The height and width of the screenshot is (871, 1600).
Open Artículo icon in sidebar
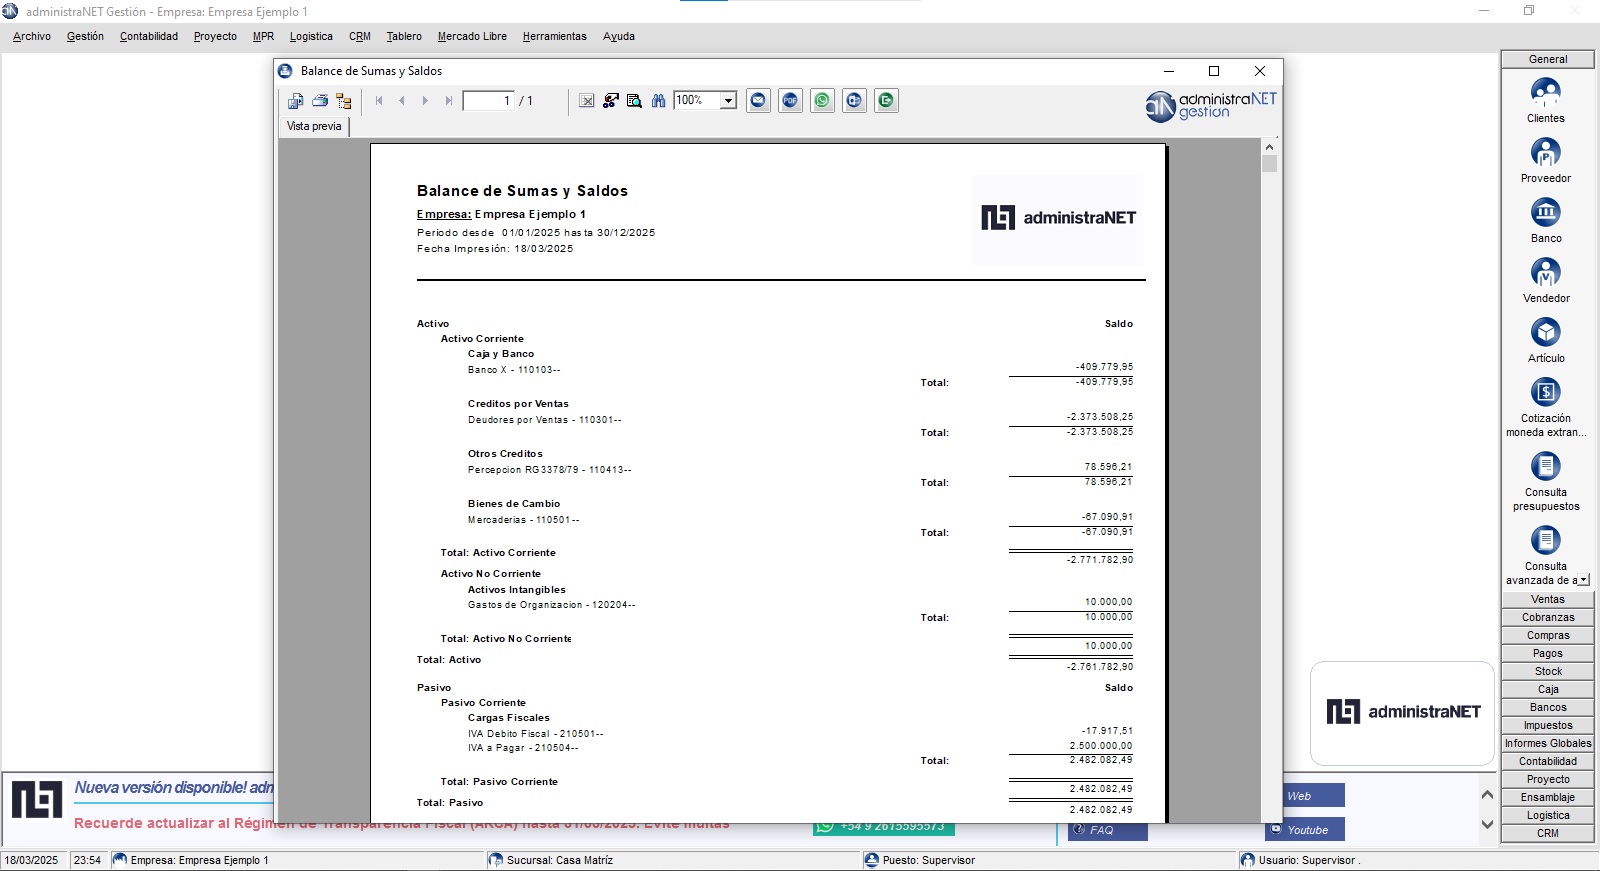click(1546, 340)
